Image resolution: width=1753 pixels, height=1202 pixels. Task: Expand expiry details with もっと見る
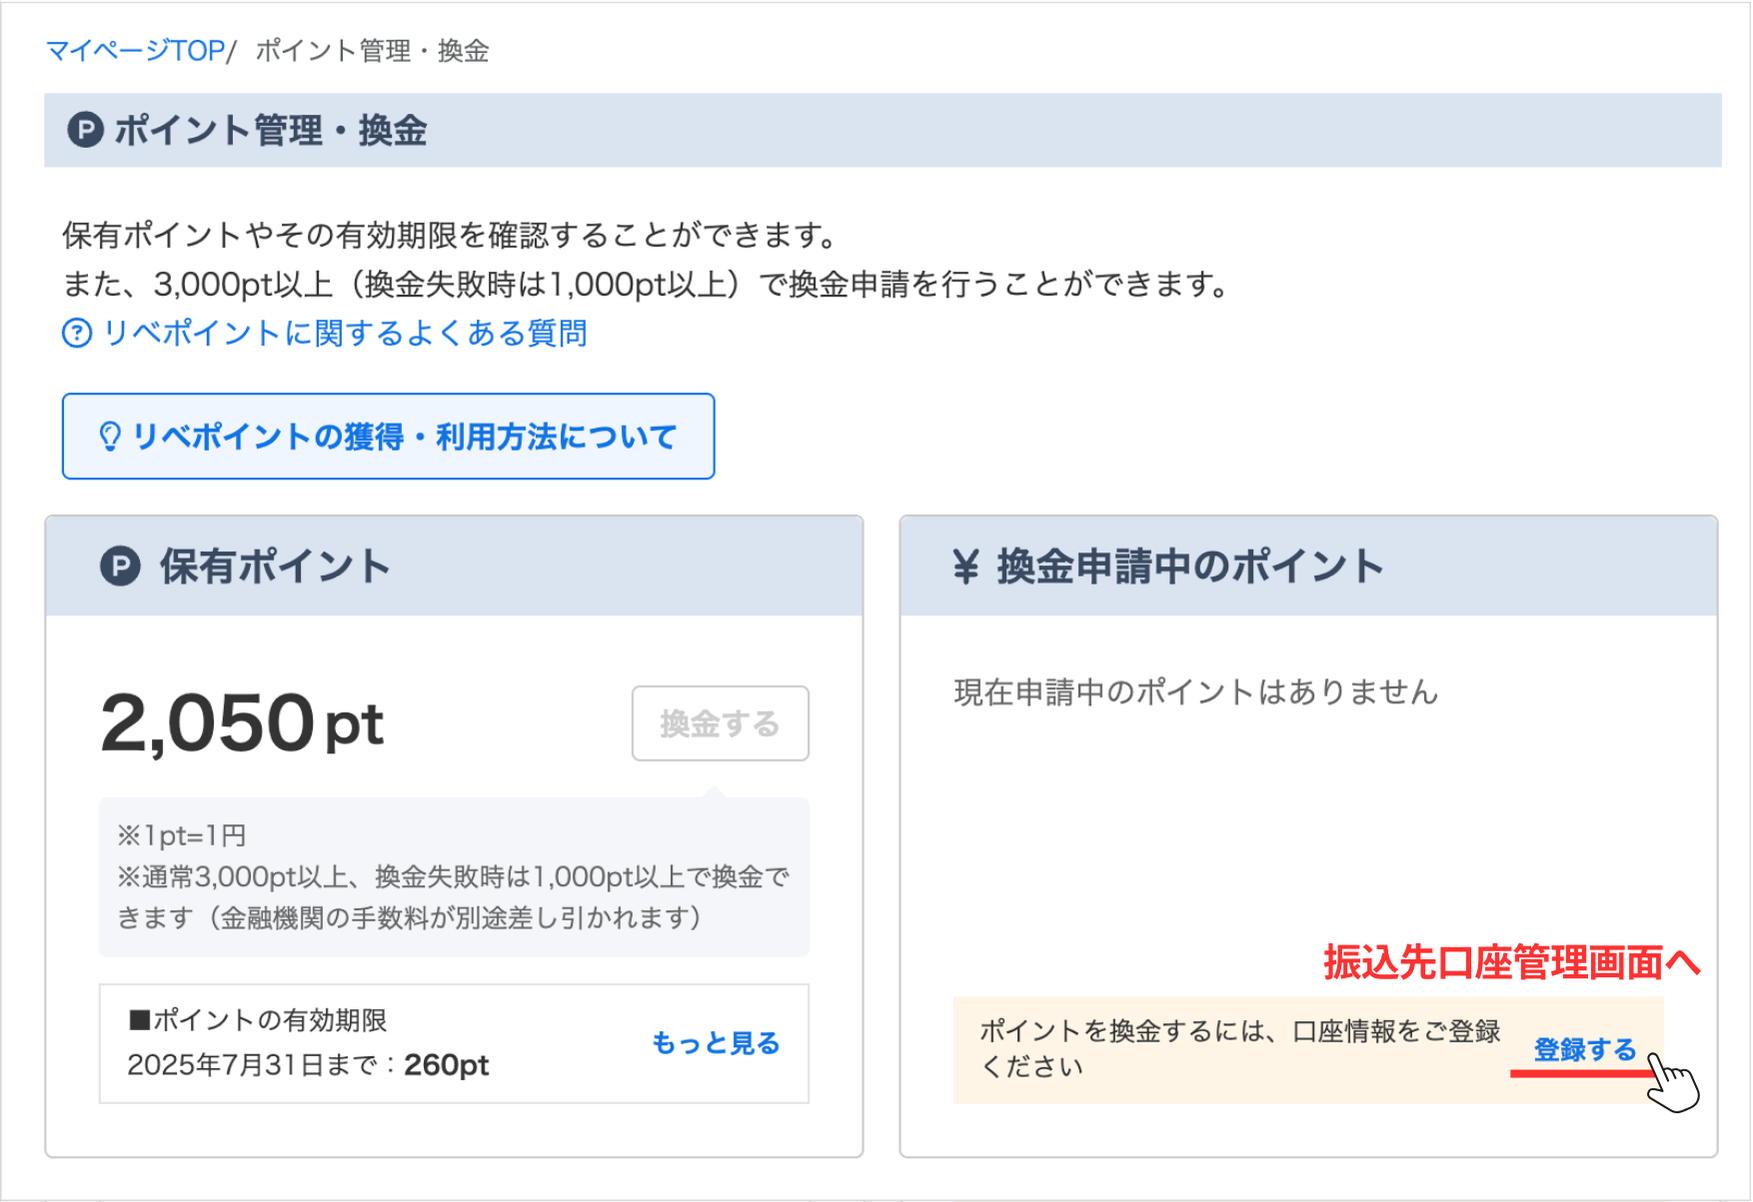715,1043
